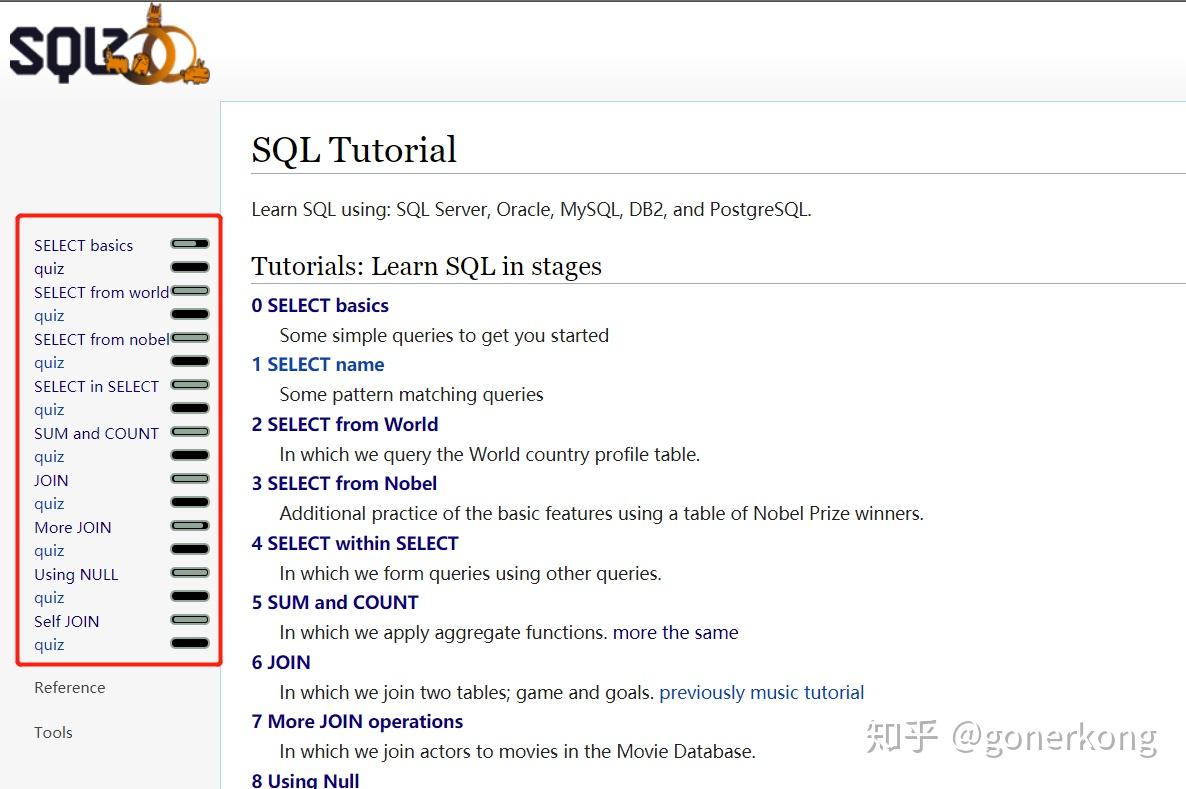Open "SELECT in SELECT" sidebar entry

[96, 386]
